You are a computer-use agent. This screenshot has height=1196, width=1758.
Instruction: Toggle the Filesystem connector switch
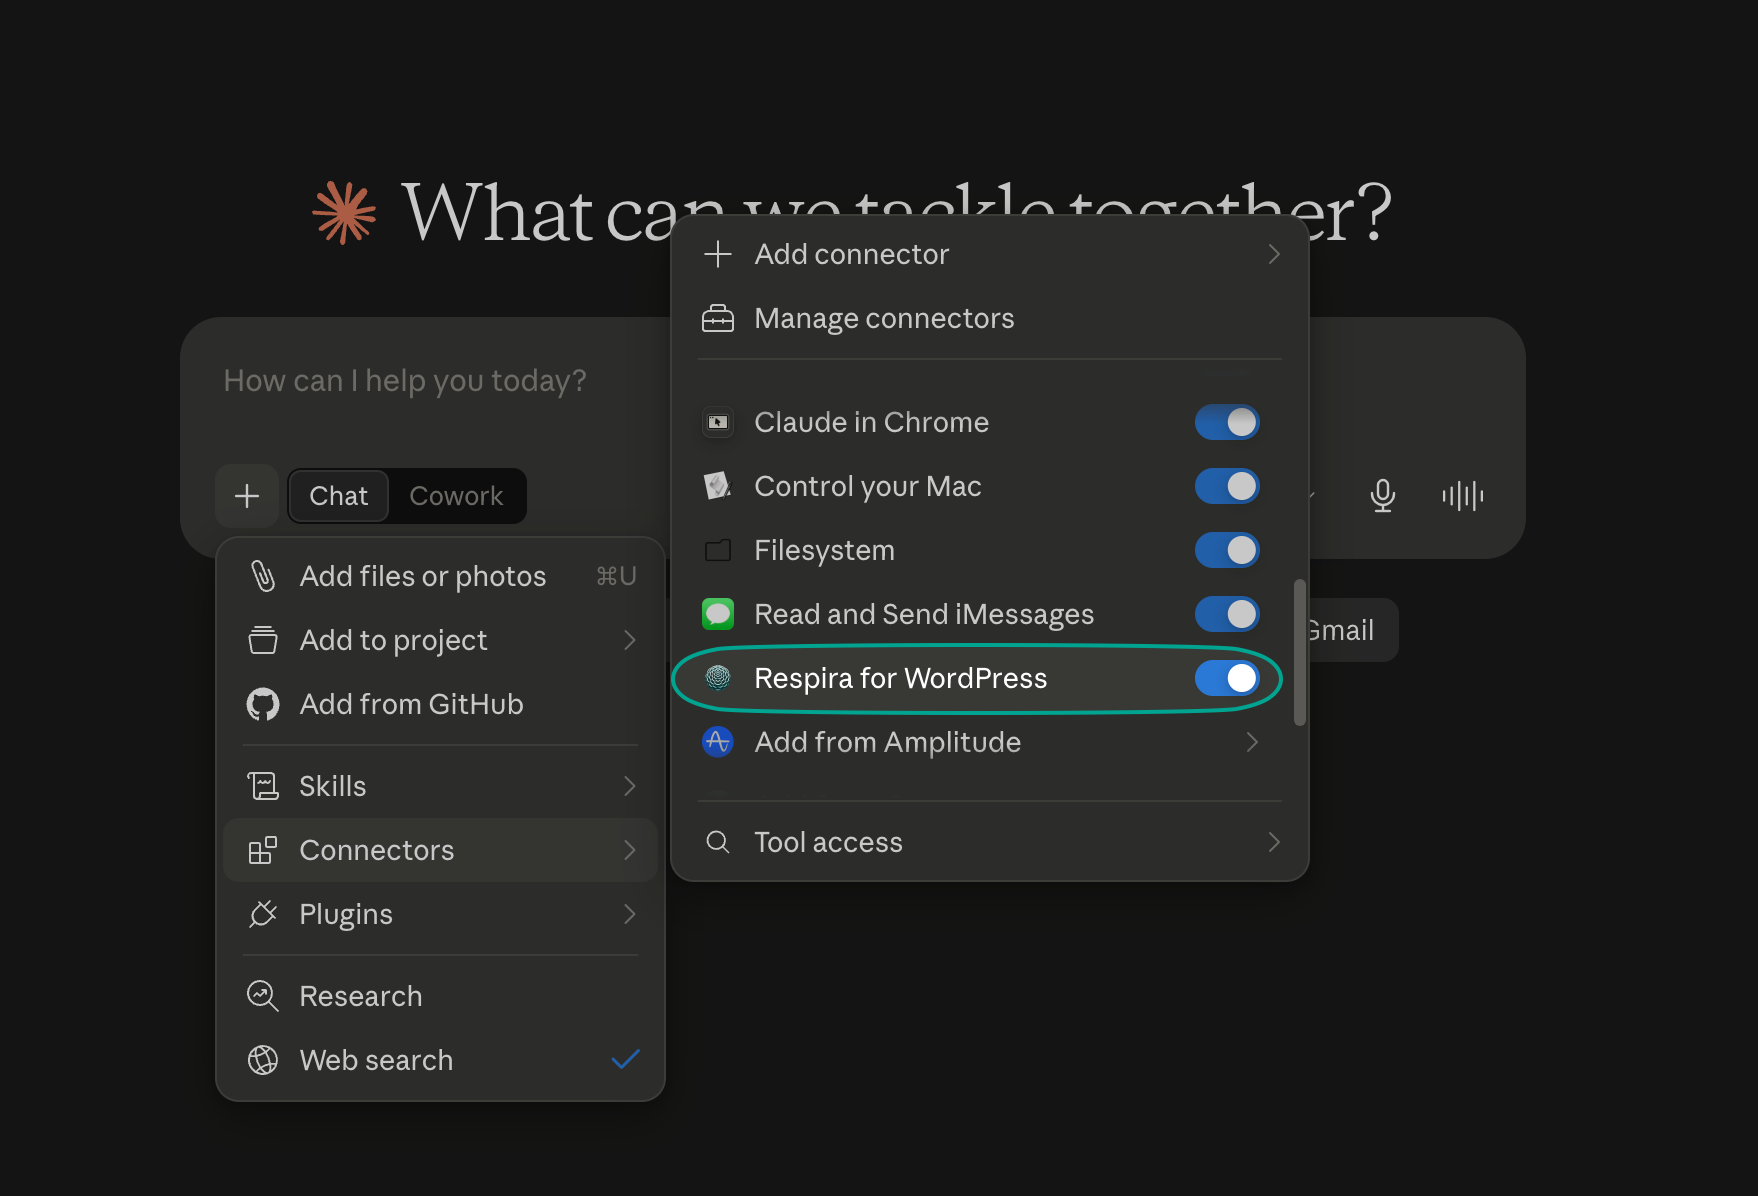[x=1227, y=550]
